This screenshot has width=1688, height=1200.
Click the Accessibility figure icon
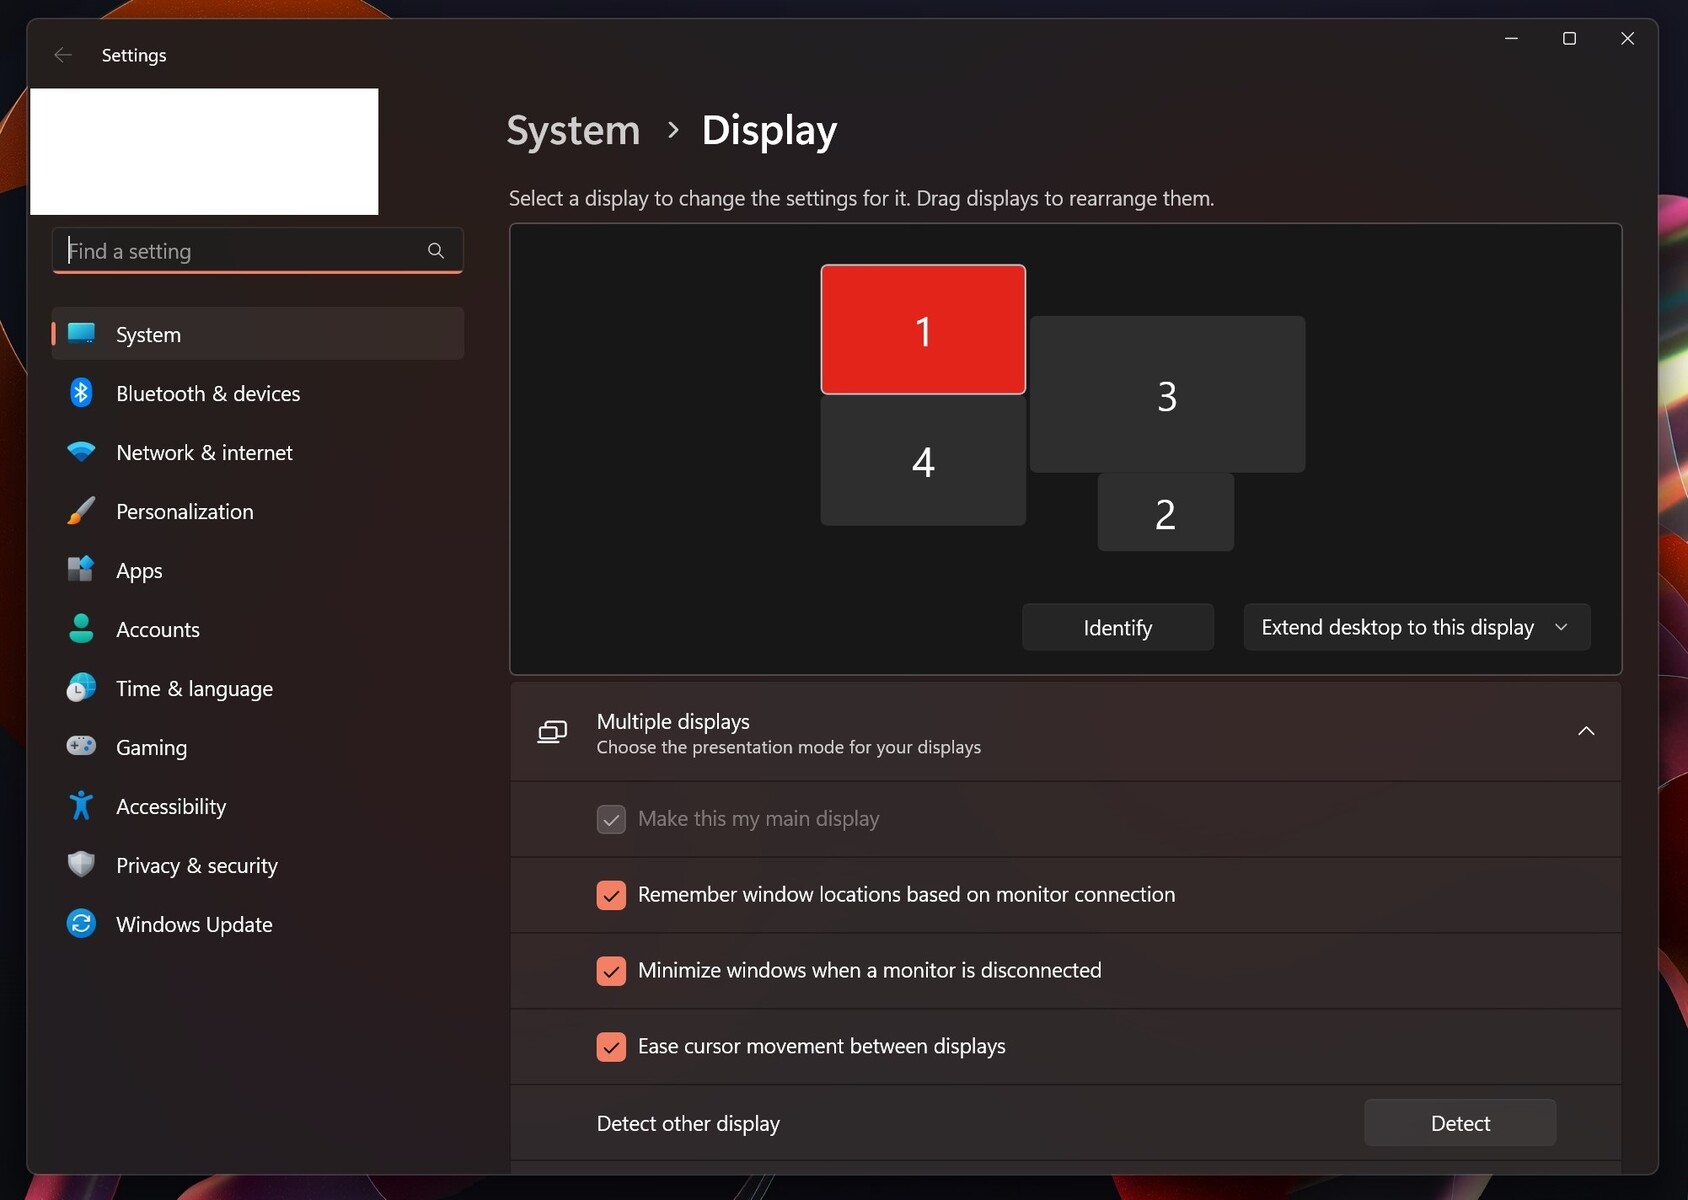81,805
